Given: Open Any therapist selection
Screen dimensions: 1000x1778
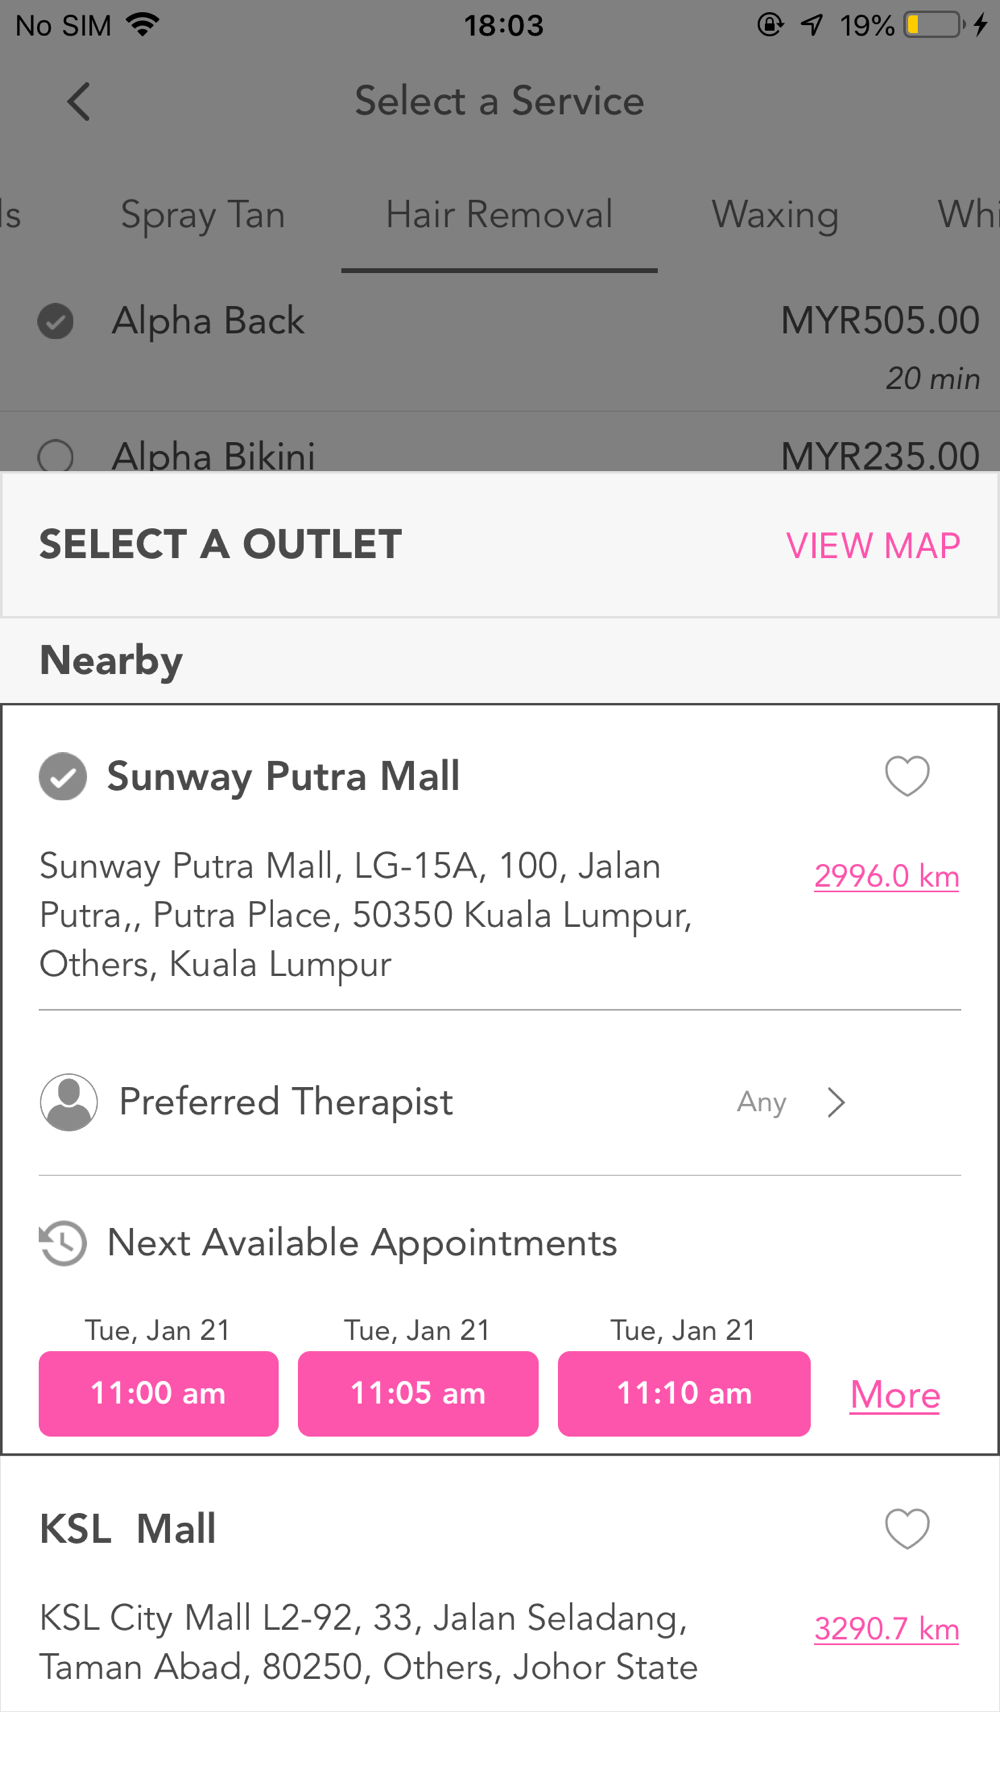Looking at the screenshot, I should coord(762,1102).
